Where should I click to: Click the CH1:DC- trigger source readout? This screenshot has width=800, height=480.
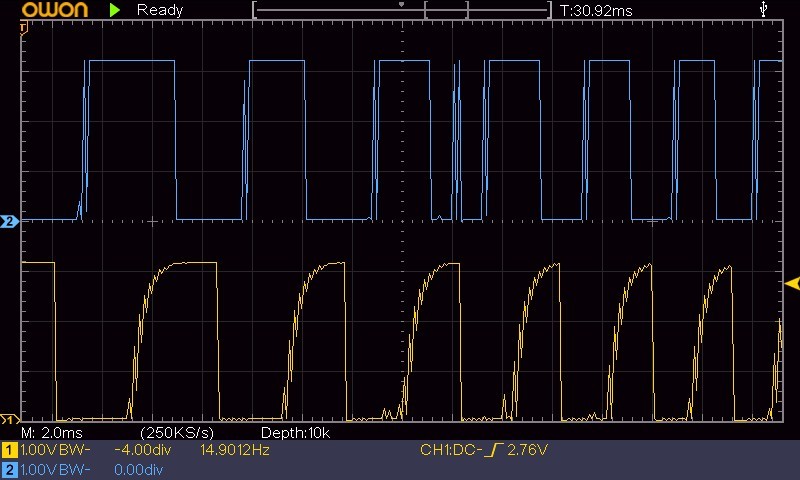[x=451, y=450]
